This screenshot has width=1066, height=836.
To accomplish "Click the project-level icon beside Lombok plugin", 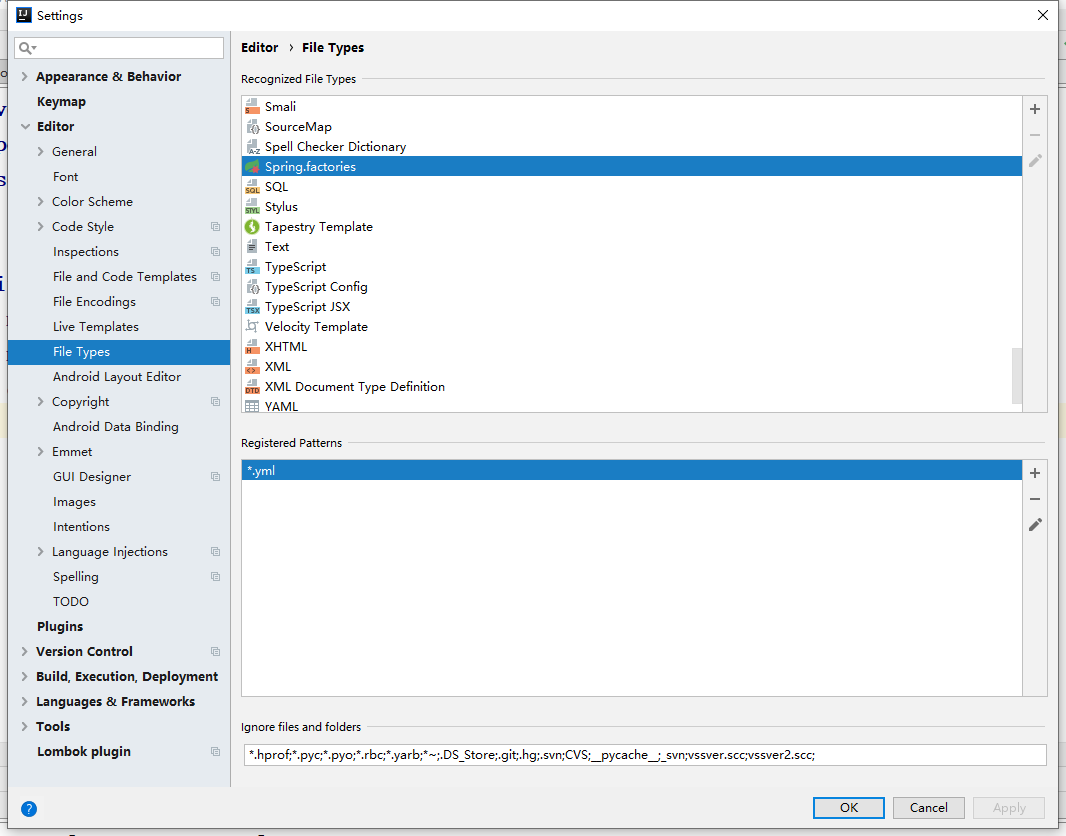I will 216,752.
